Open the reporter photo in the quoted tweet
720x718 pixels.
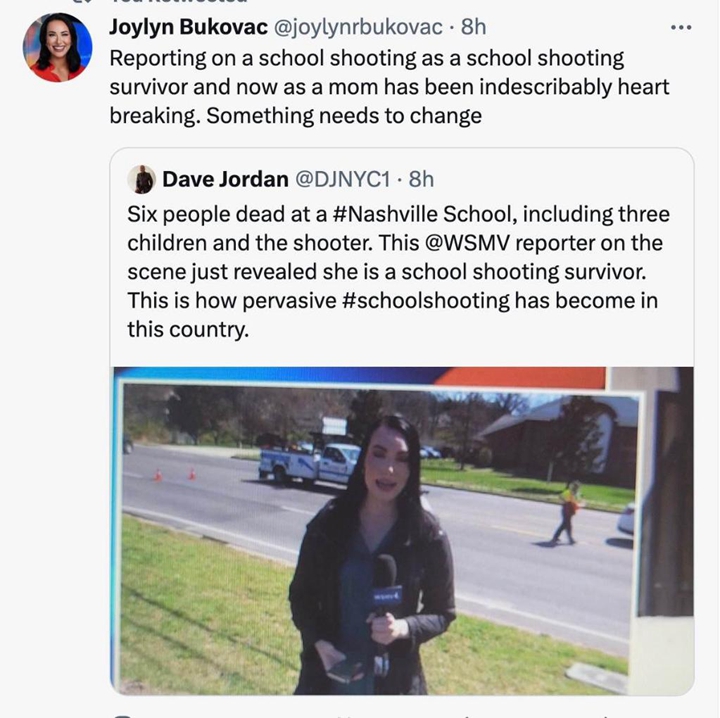pyautogui.click(x=402, y=531)
